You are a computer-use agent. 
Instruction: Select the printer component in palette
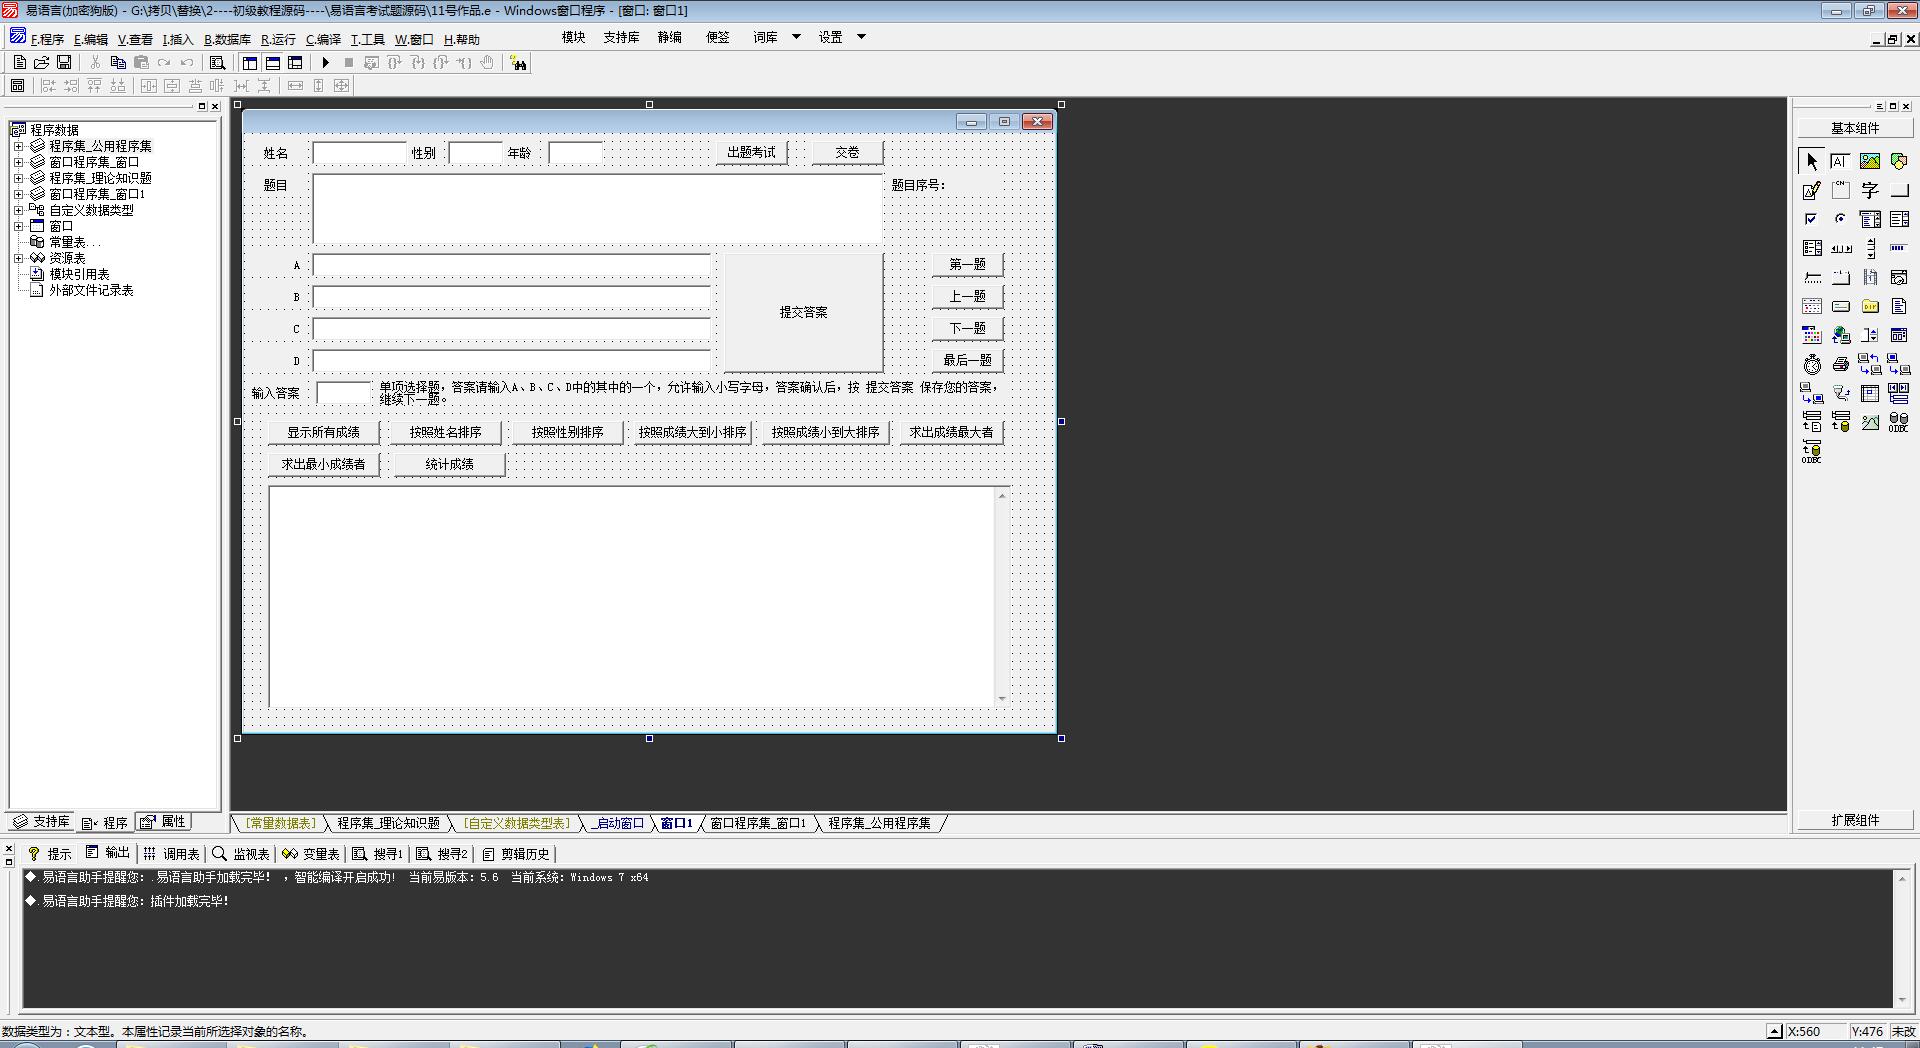click(x=1841, y=365)
